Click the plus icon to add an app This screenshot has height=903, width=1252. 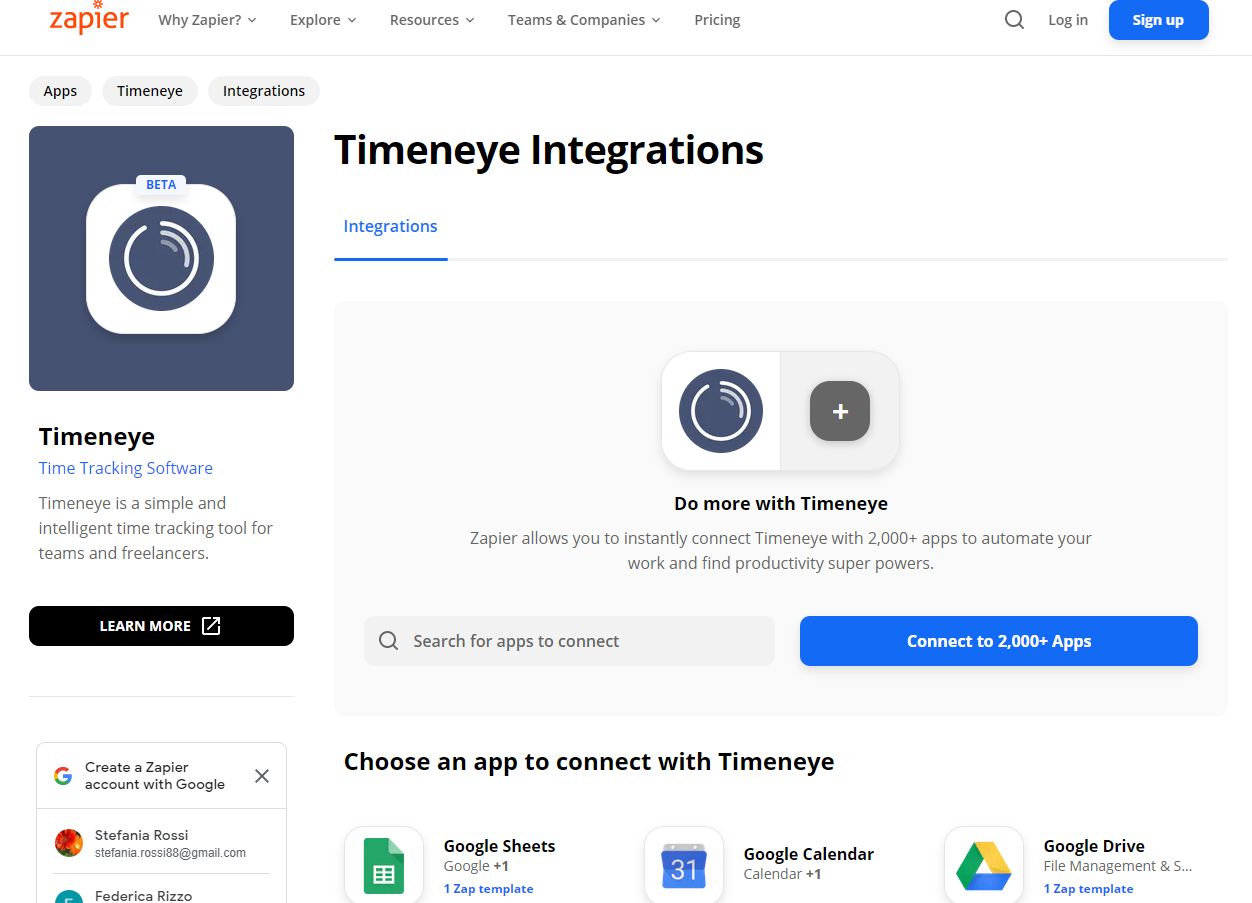[x=840, y=411]
